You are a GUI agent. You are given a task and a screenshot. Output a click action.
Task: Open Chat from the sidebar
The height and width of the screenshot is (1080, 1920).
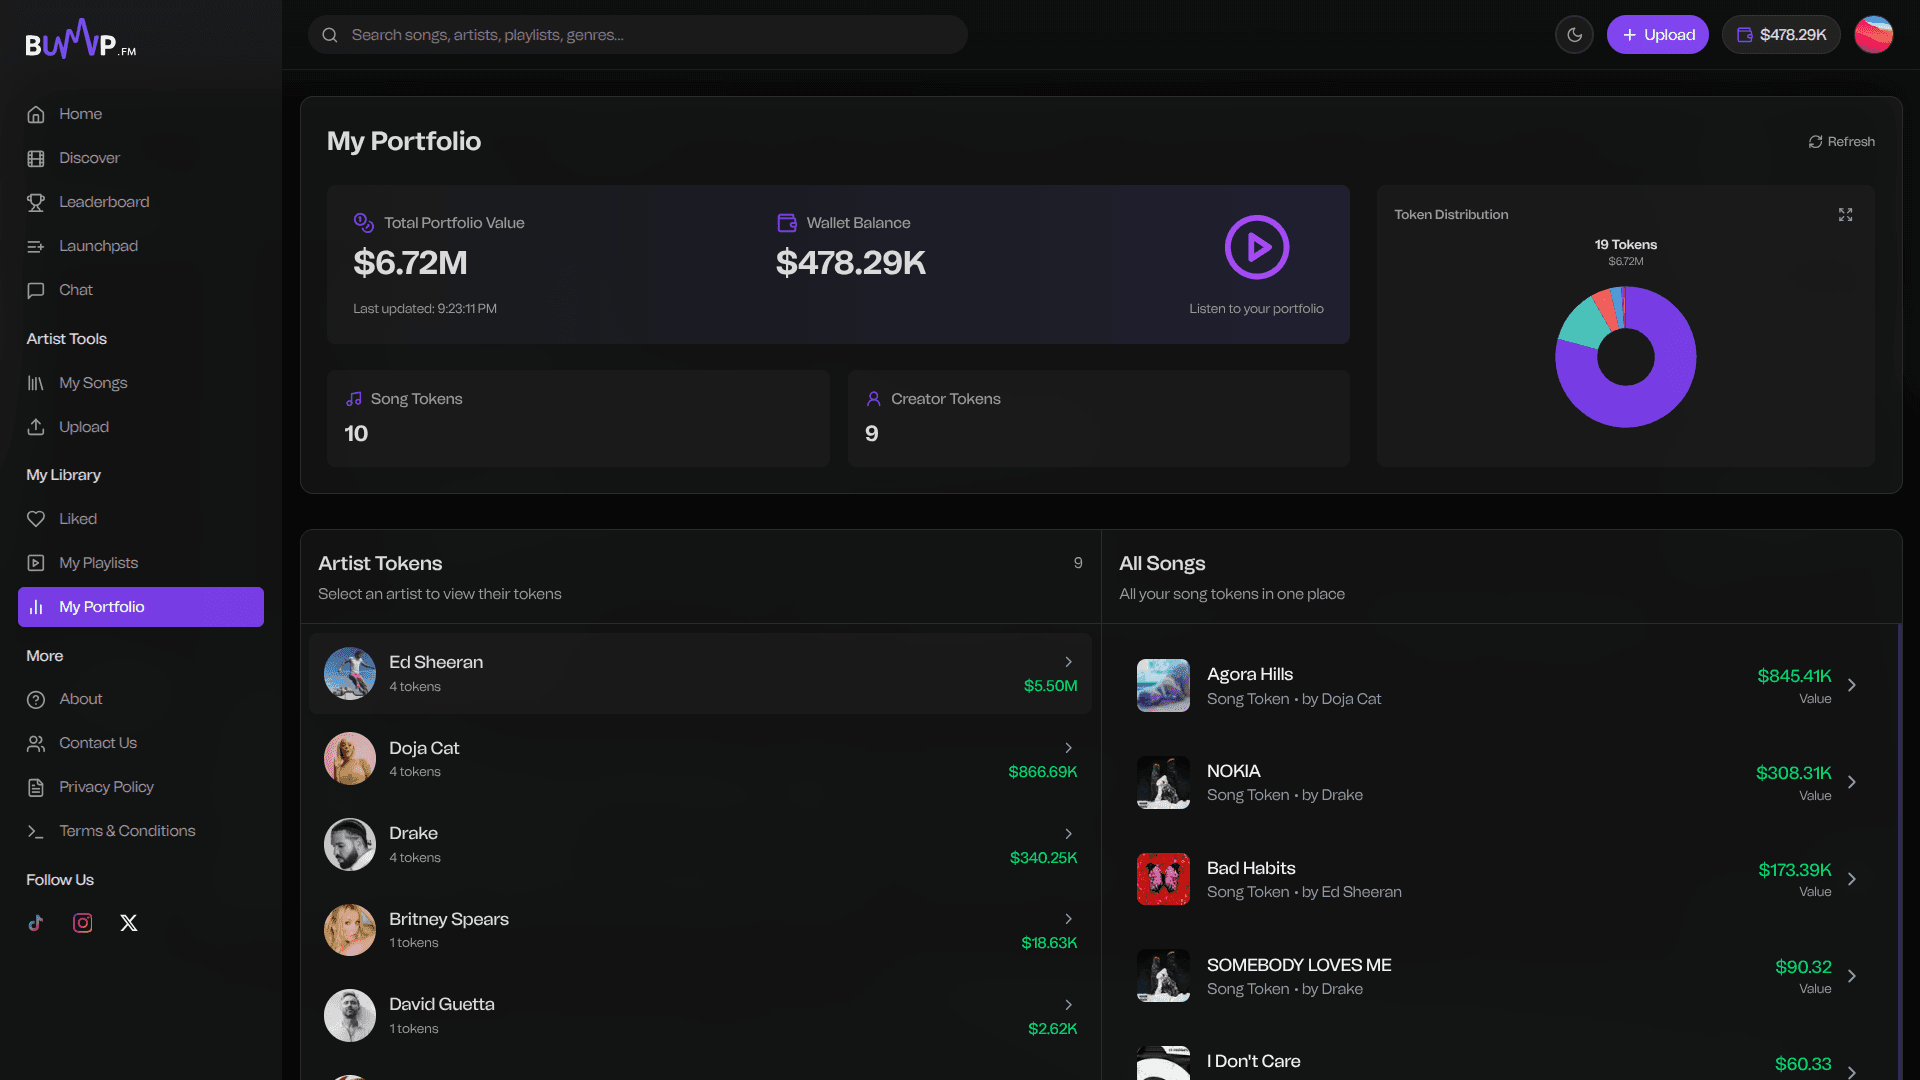tap(75, 290)
